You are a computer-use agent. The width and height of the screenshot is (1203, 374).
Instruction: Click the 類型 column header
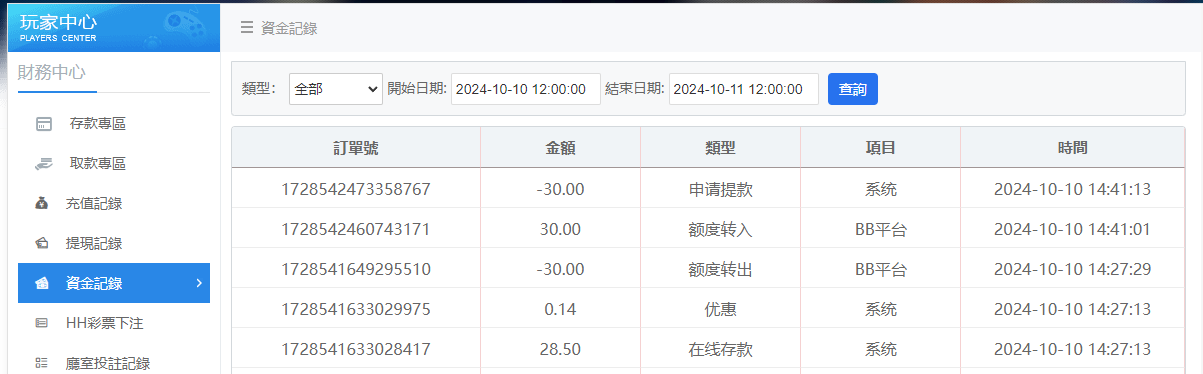point(720,147)
